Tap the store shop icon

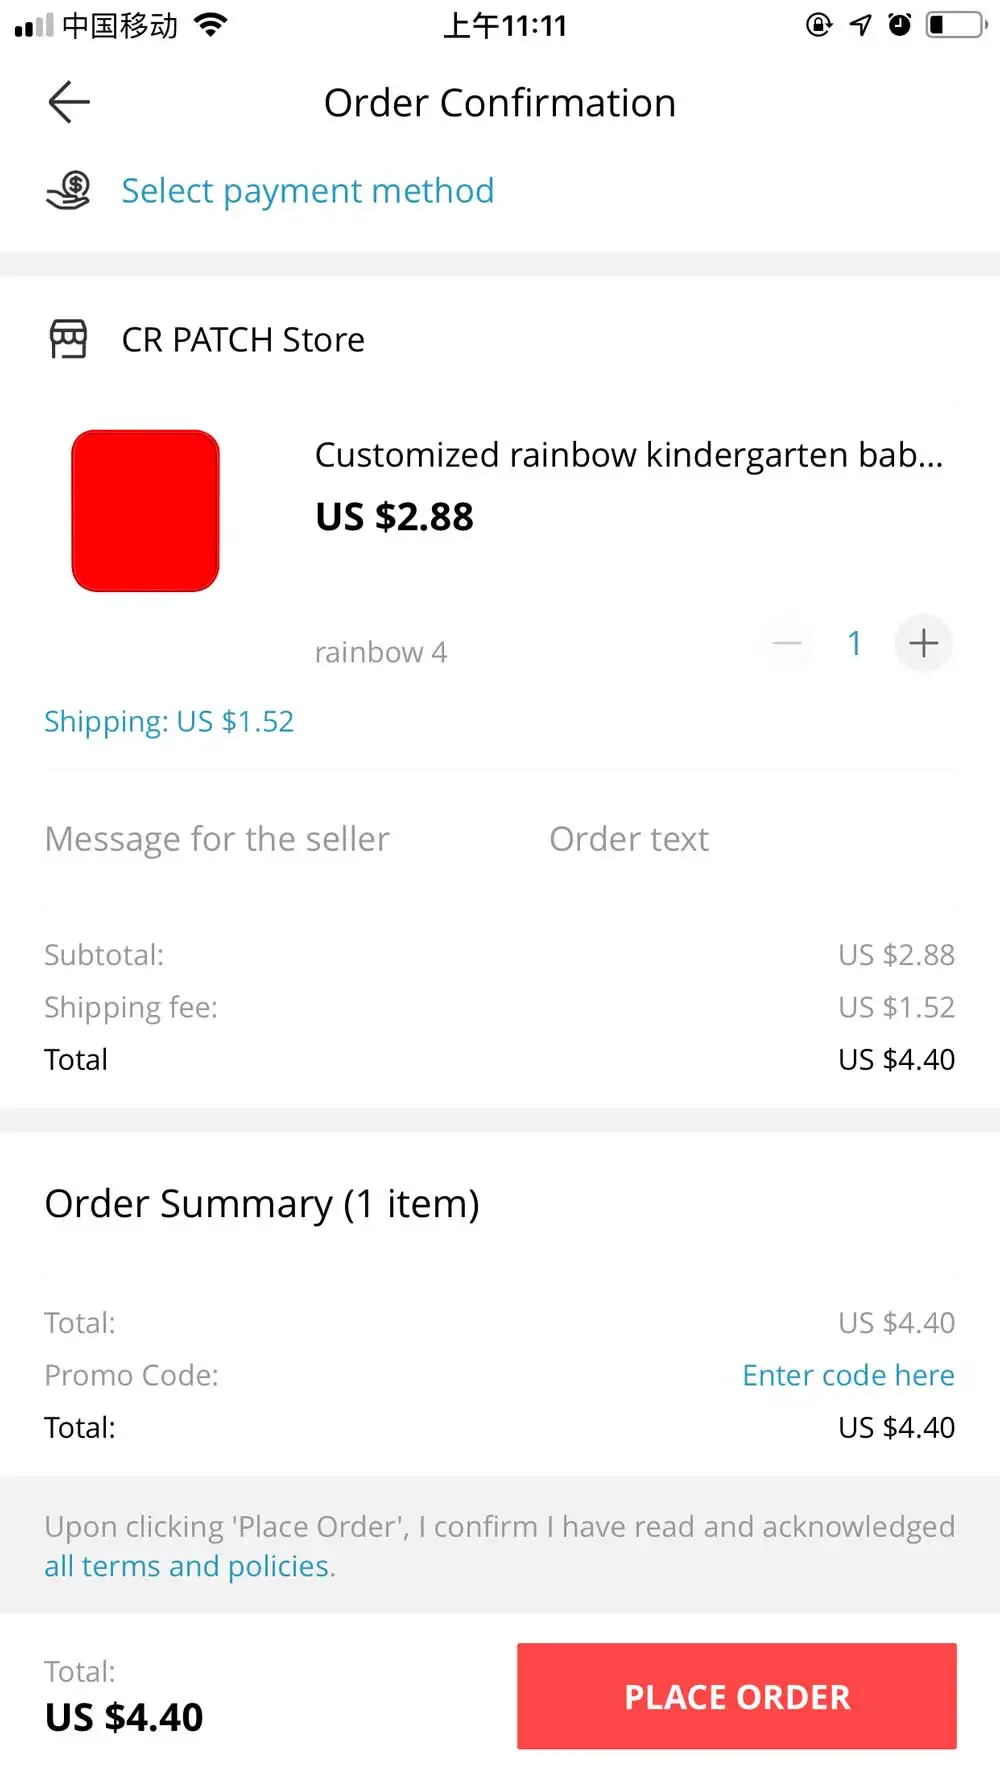click(69, 339)
